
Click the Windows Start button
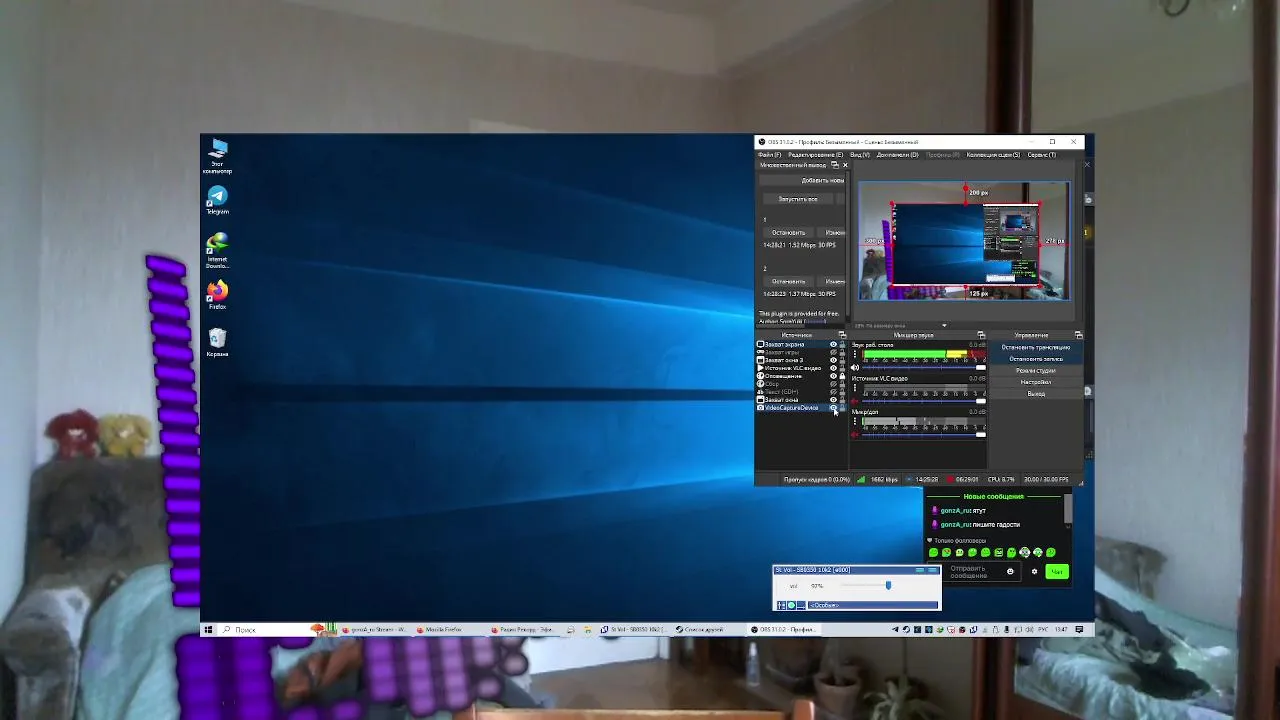[x=208, y=629]
